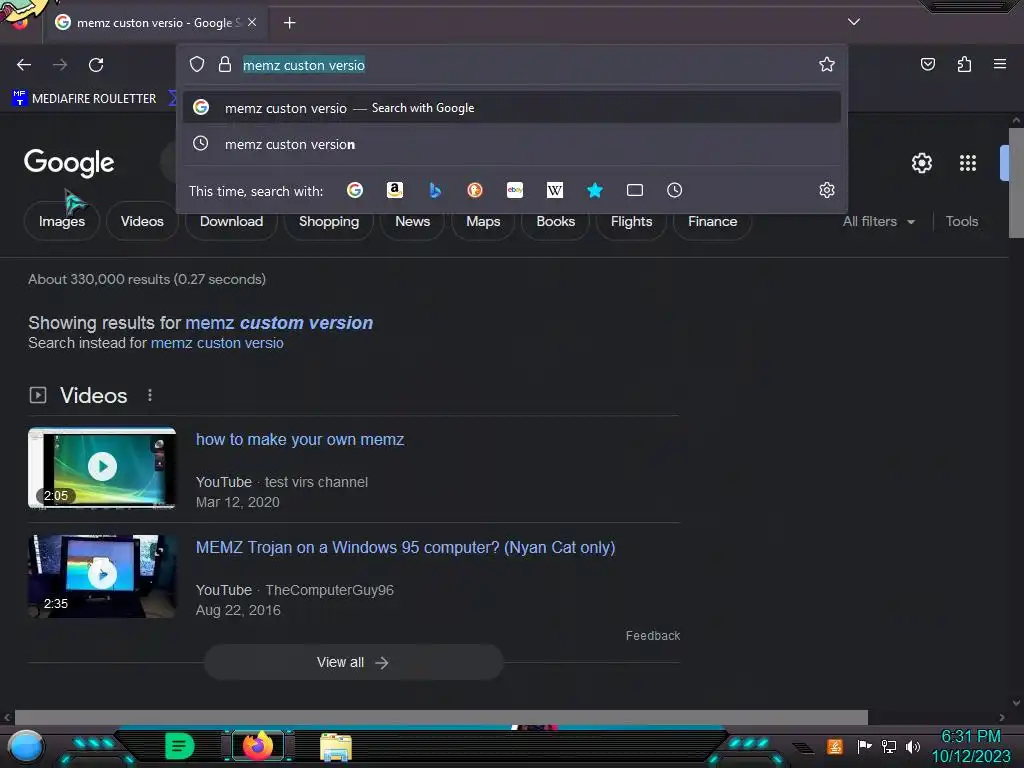The height and width of the screenshot is (768, 1024).
Task: Go back to the previous page
Action: click(x=24, y=65)
